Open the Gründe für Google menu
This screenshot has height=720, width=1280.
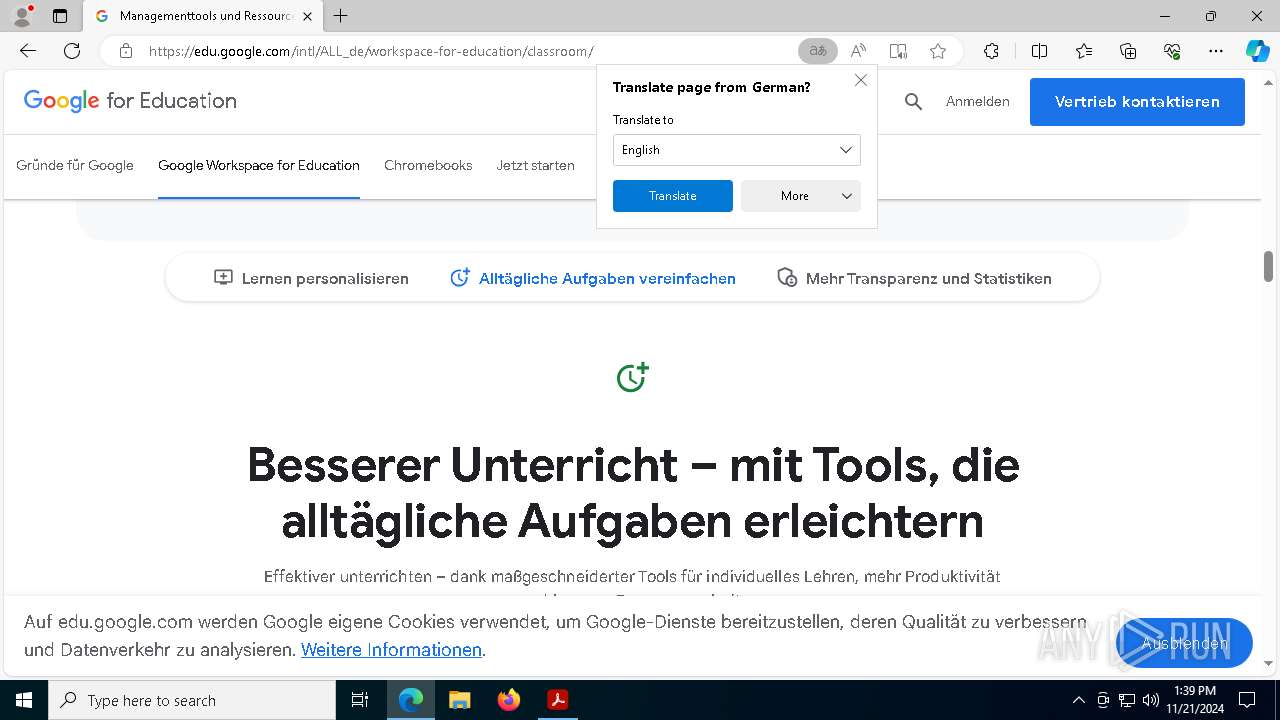point(75,165)
